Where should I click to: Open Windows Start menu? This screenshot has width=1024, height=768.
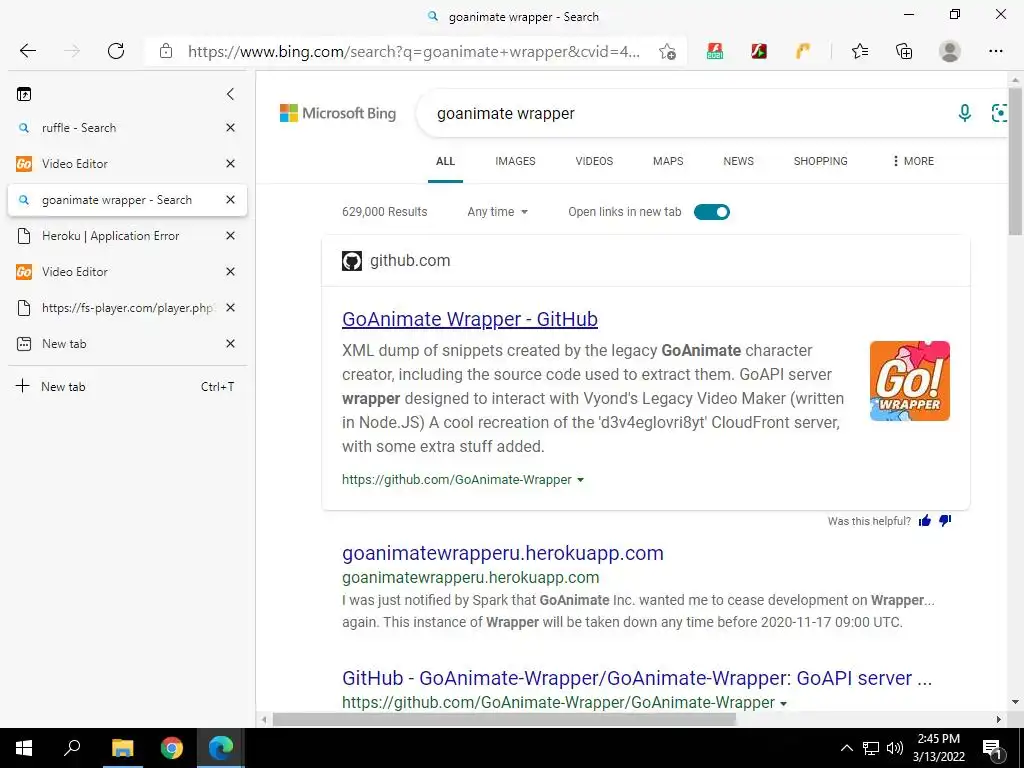coord(24,748)
